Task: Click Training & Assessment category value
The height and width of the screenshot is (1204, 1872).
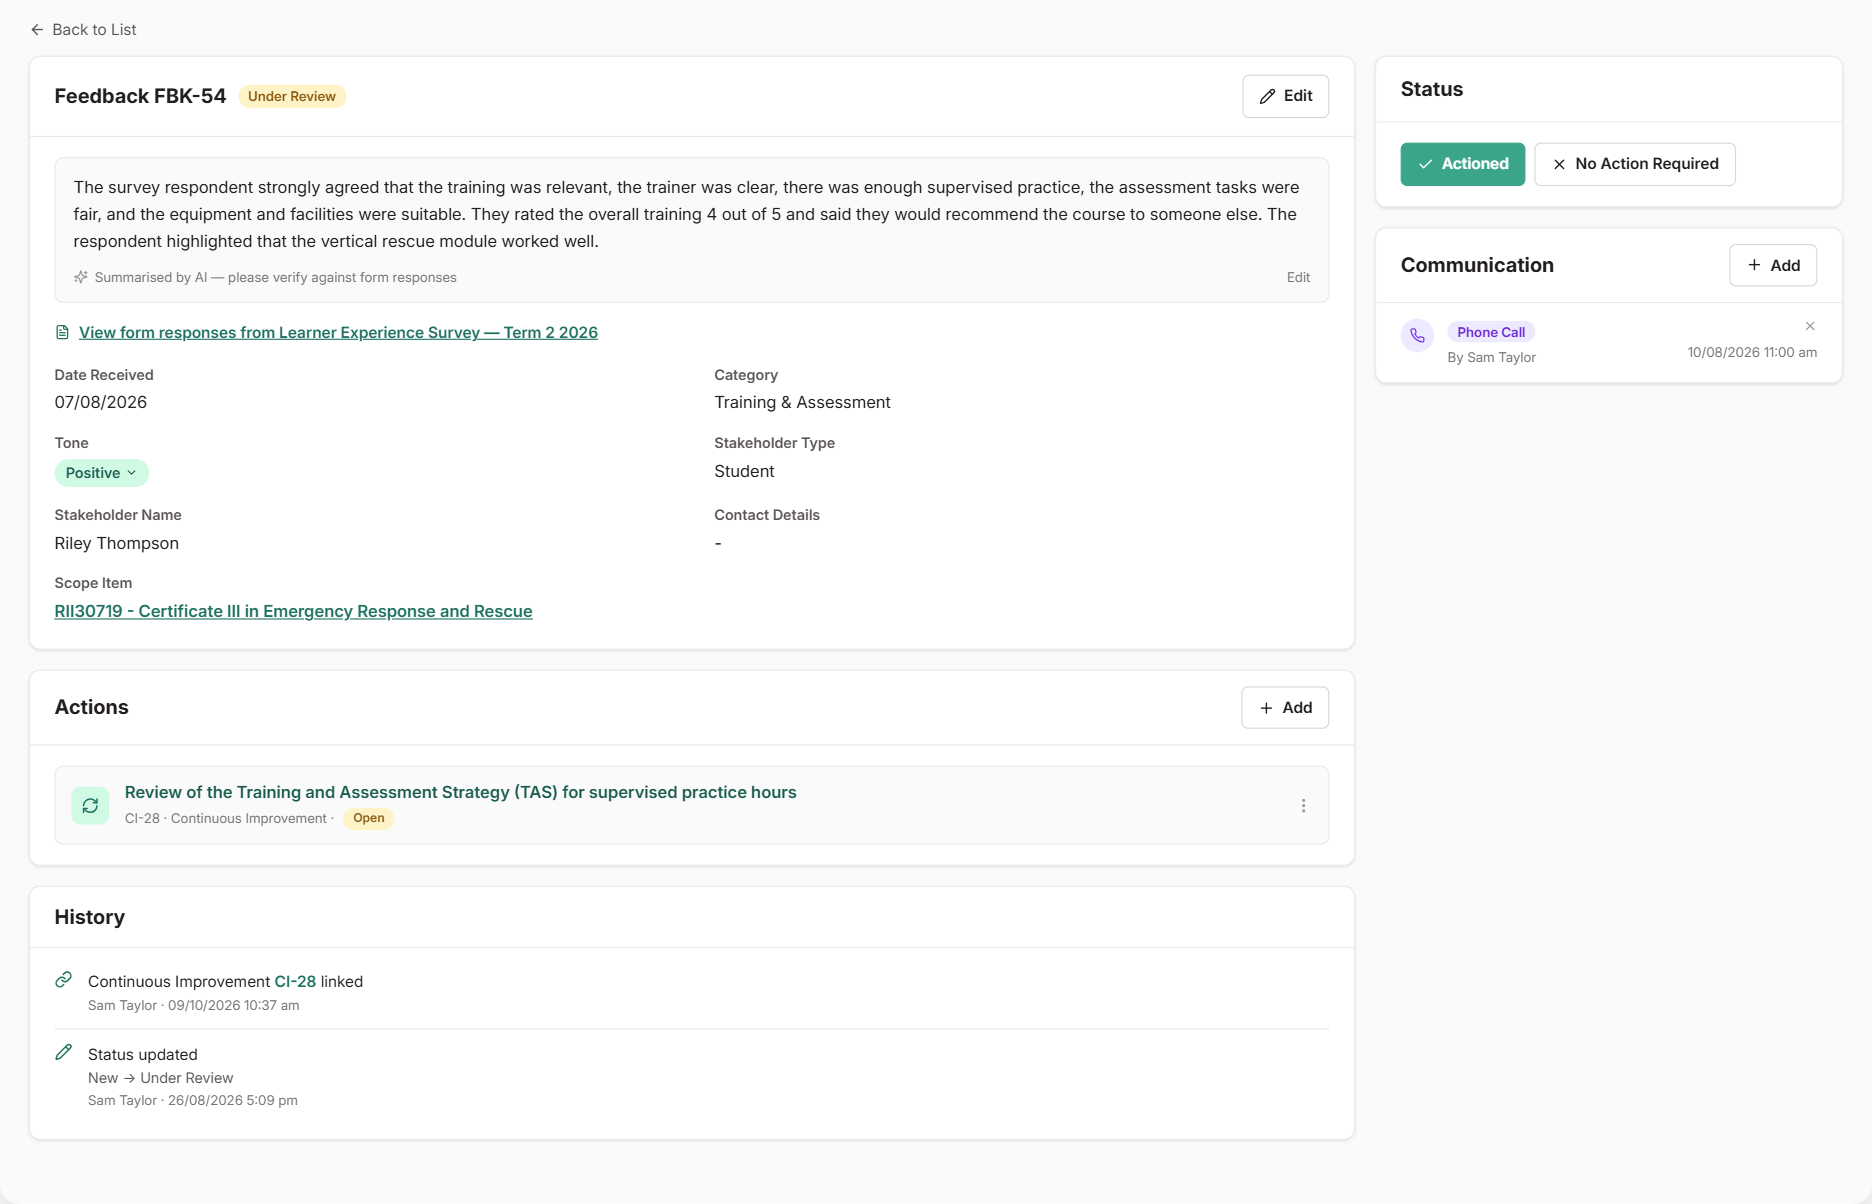Action: (x=802, y=402)
